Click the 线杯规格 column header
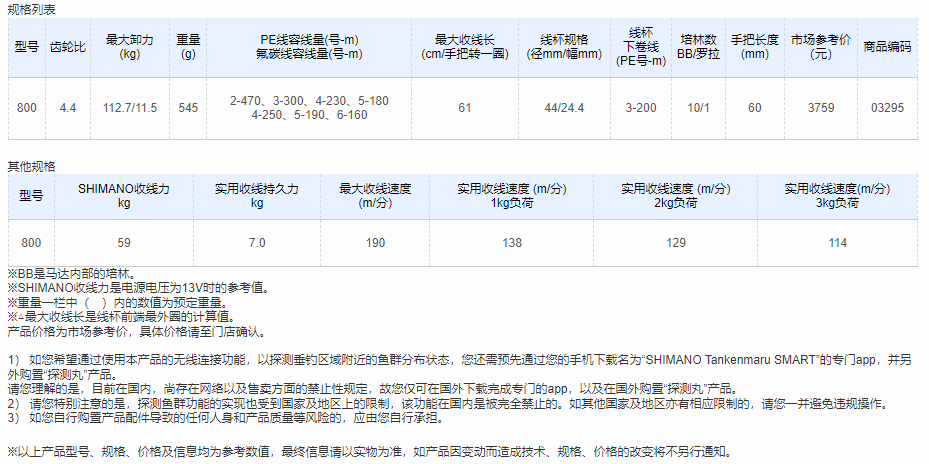The width and height of the screenshot is (929, 464). pos(564,47)
